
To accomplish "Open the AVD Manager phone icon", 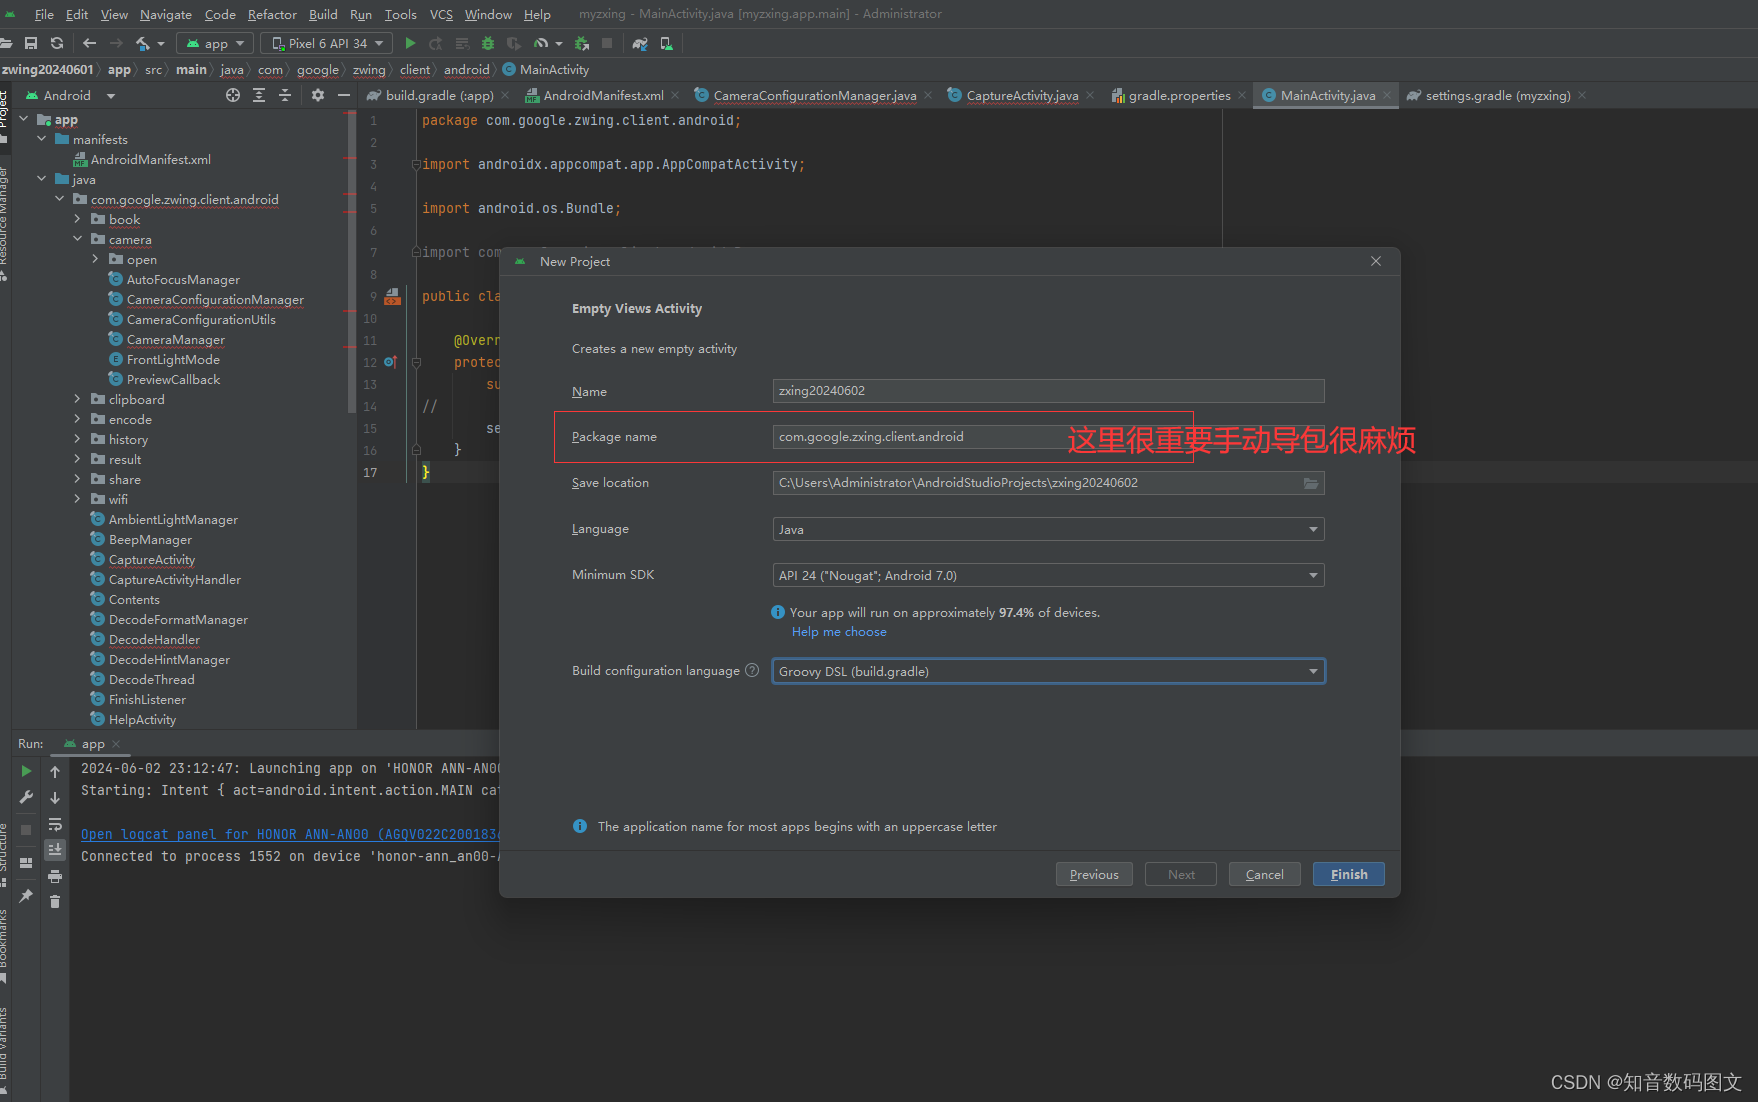I will click(x=667, y=43).
